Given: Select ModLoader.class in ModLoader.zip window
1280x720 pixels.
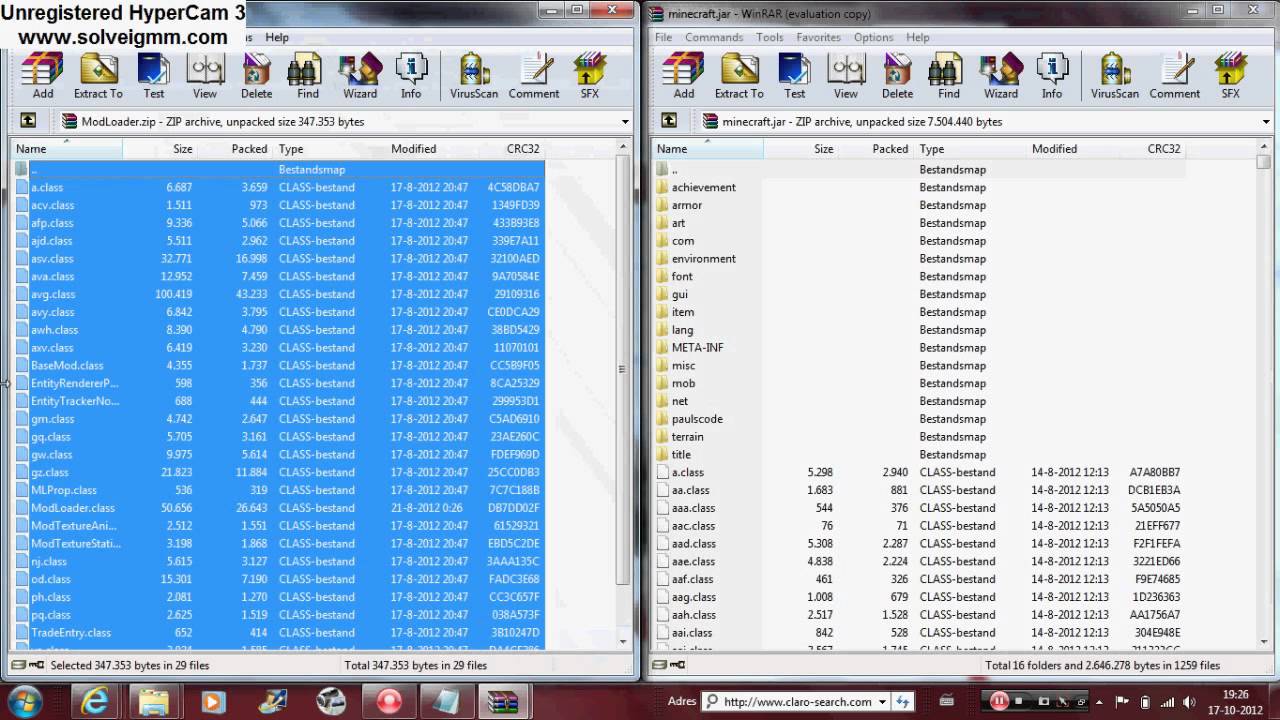Looking at the screenshot, I should [x=278, y=507].
